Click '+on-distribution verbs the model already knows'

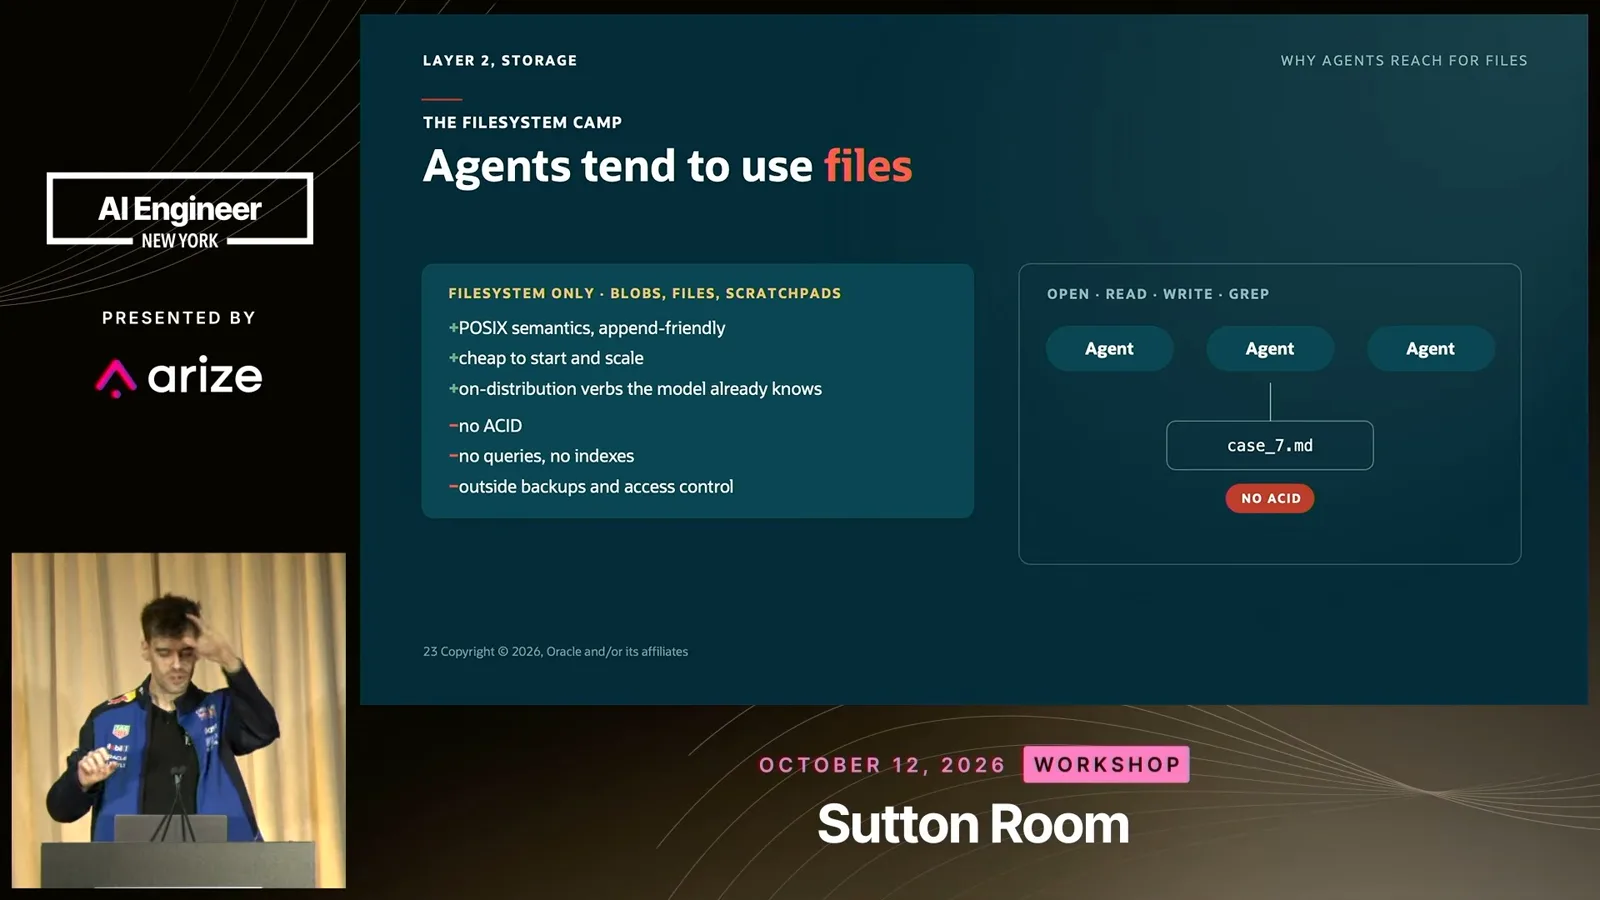635,389
